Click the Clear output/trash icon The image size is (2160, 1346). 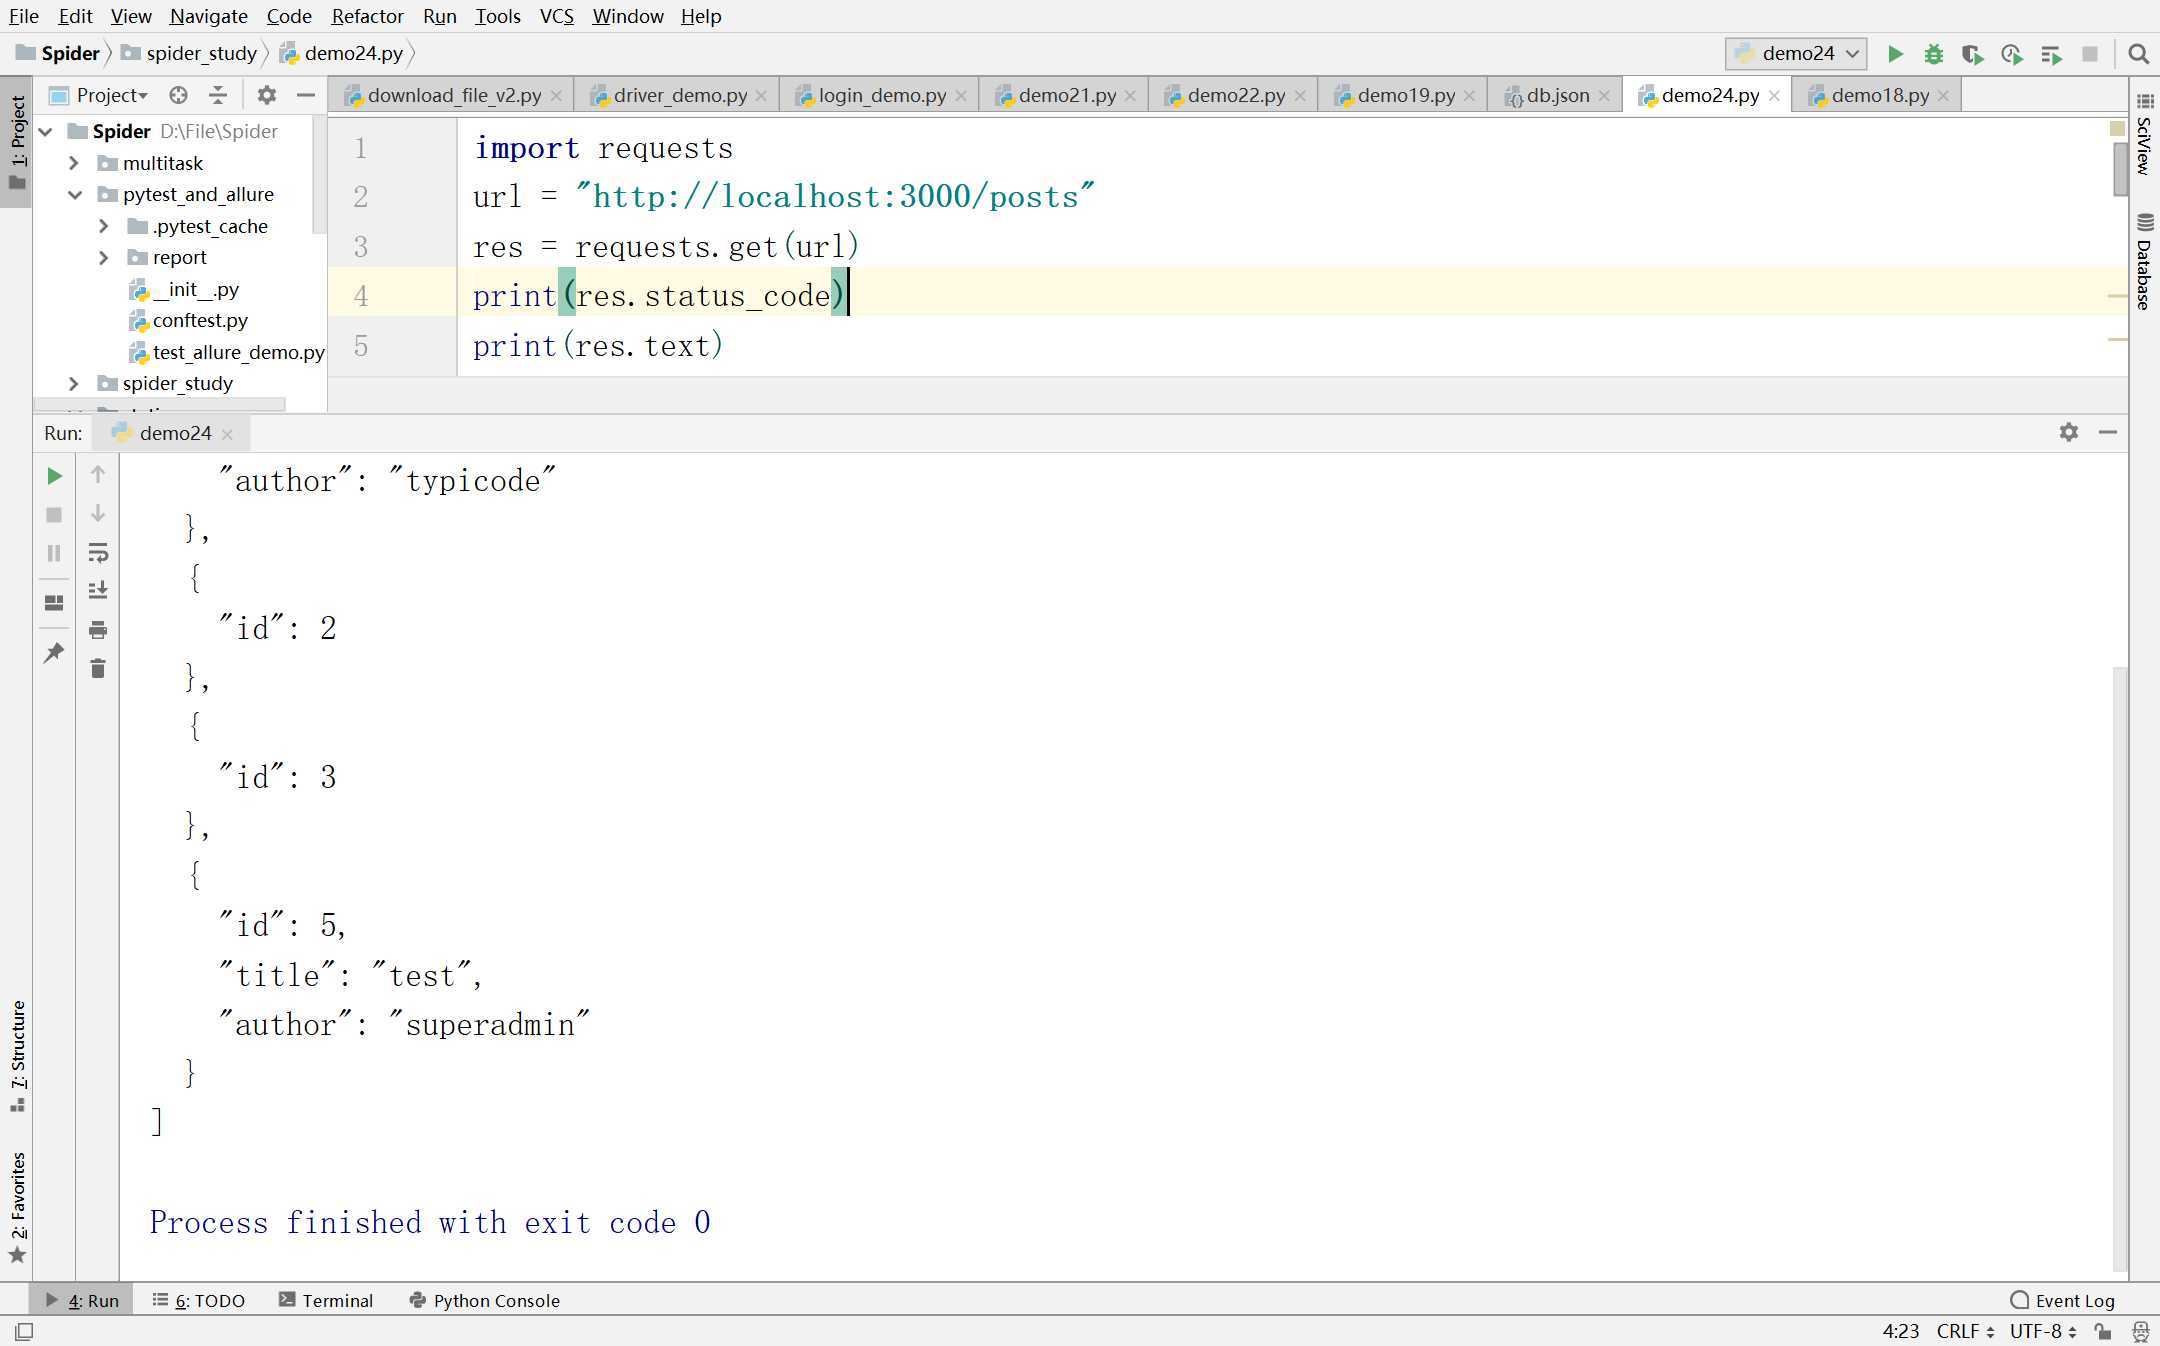[98, 668]
